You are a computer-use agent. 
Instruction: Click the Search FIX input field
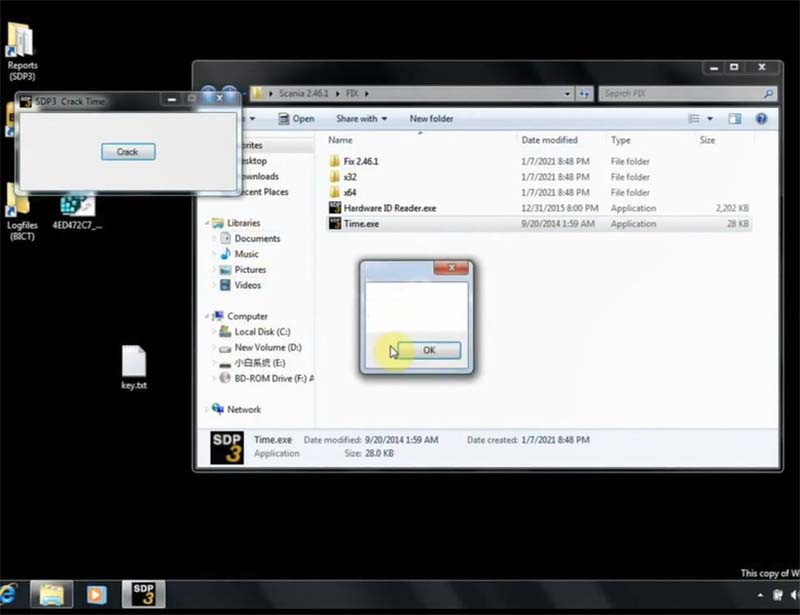687,93
